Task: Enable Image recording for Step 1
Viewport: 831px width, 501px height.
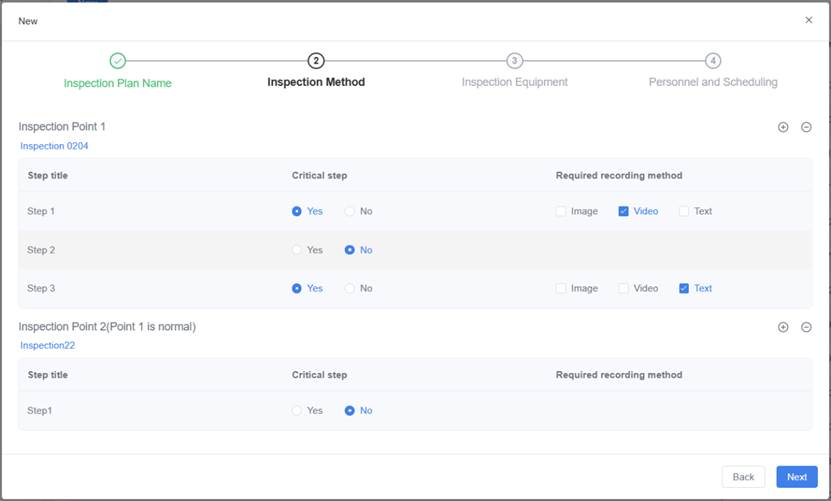Action: 561,211
